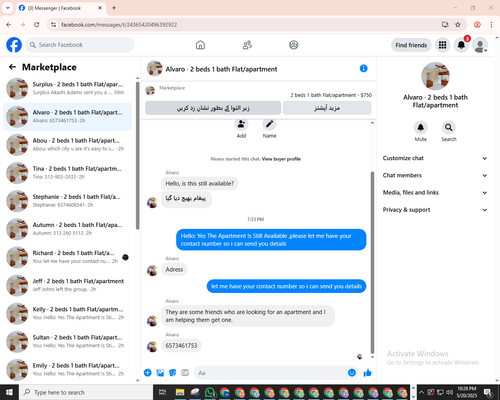This screenshot has height=400, width=500.
Task: Click the listing thumbnail in Marketplace banner
Action: pos(150,90)
